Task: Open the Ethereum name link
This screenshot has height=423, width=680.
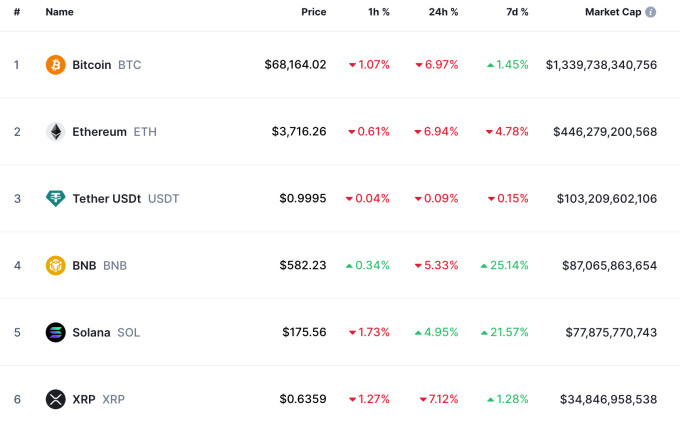Action: click(x=99, y=132)
